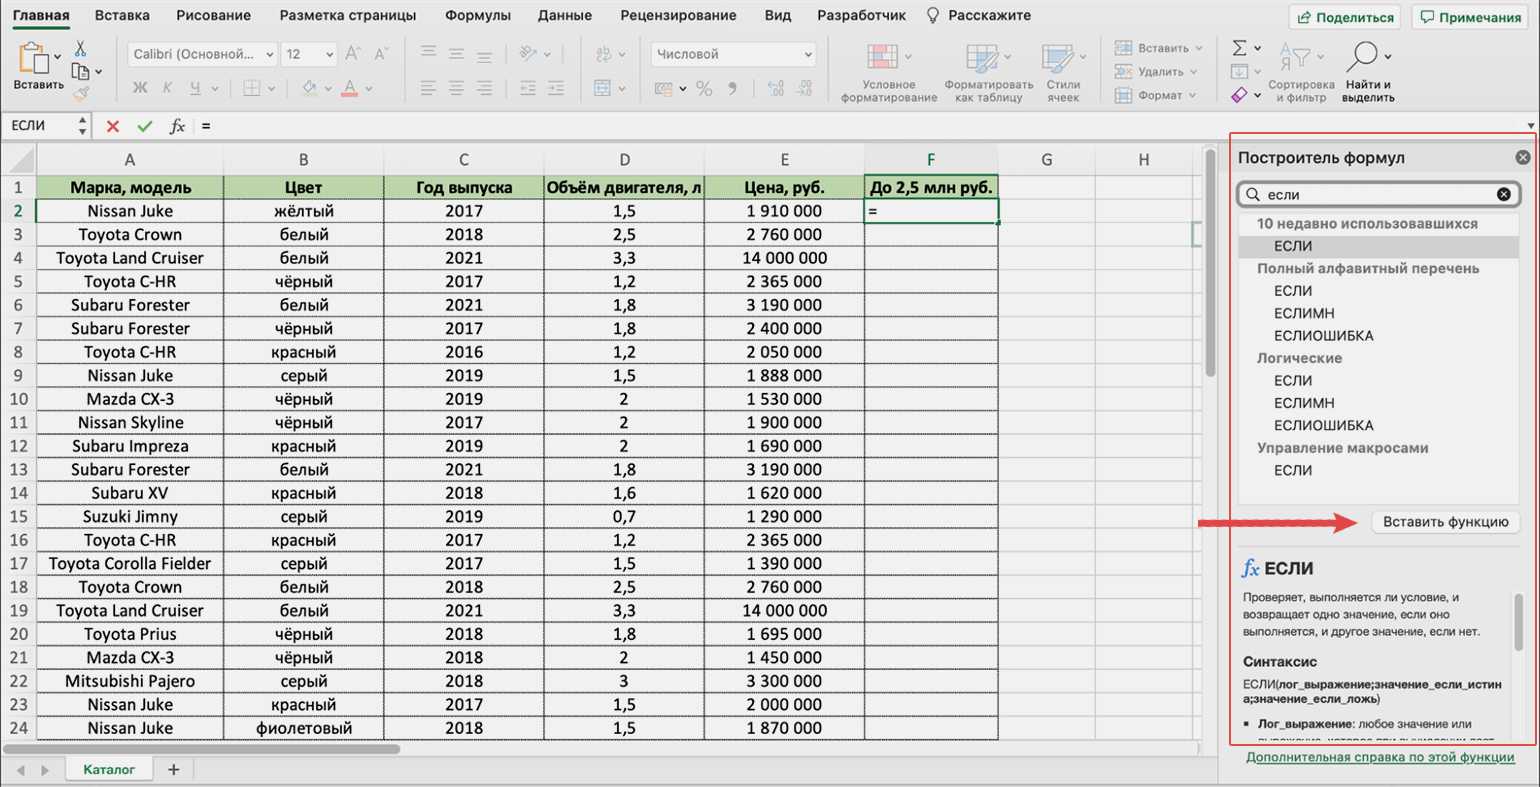The width and height of the screenshot is (1540, 787).
Task: Open the additional help link for this function
Action: [1379, 757]
